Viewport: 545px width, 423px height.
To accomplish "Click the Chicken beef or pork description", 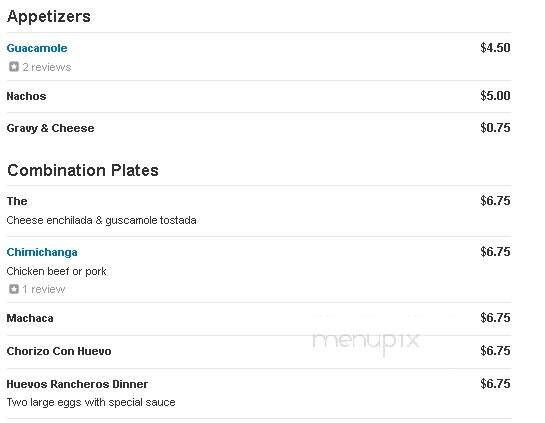I will tap(56, 271).
